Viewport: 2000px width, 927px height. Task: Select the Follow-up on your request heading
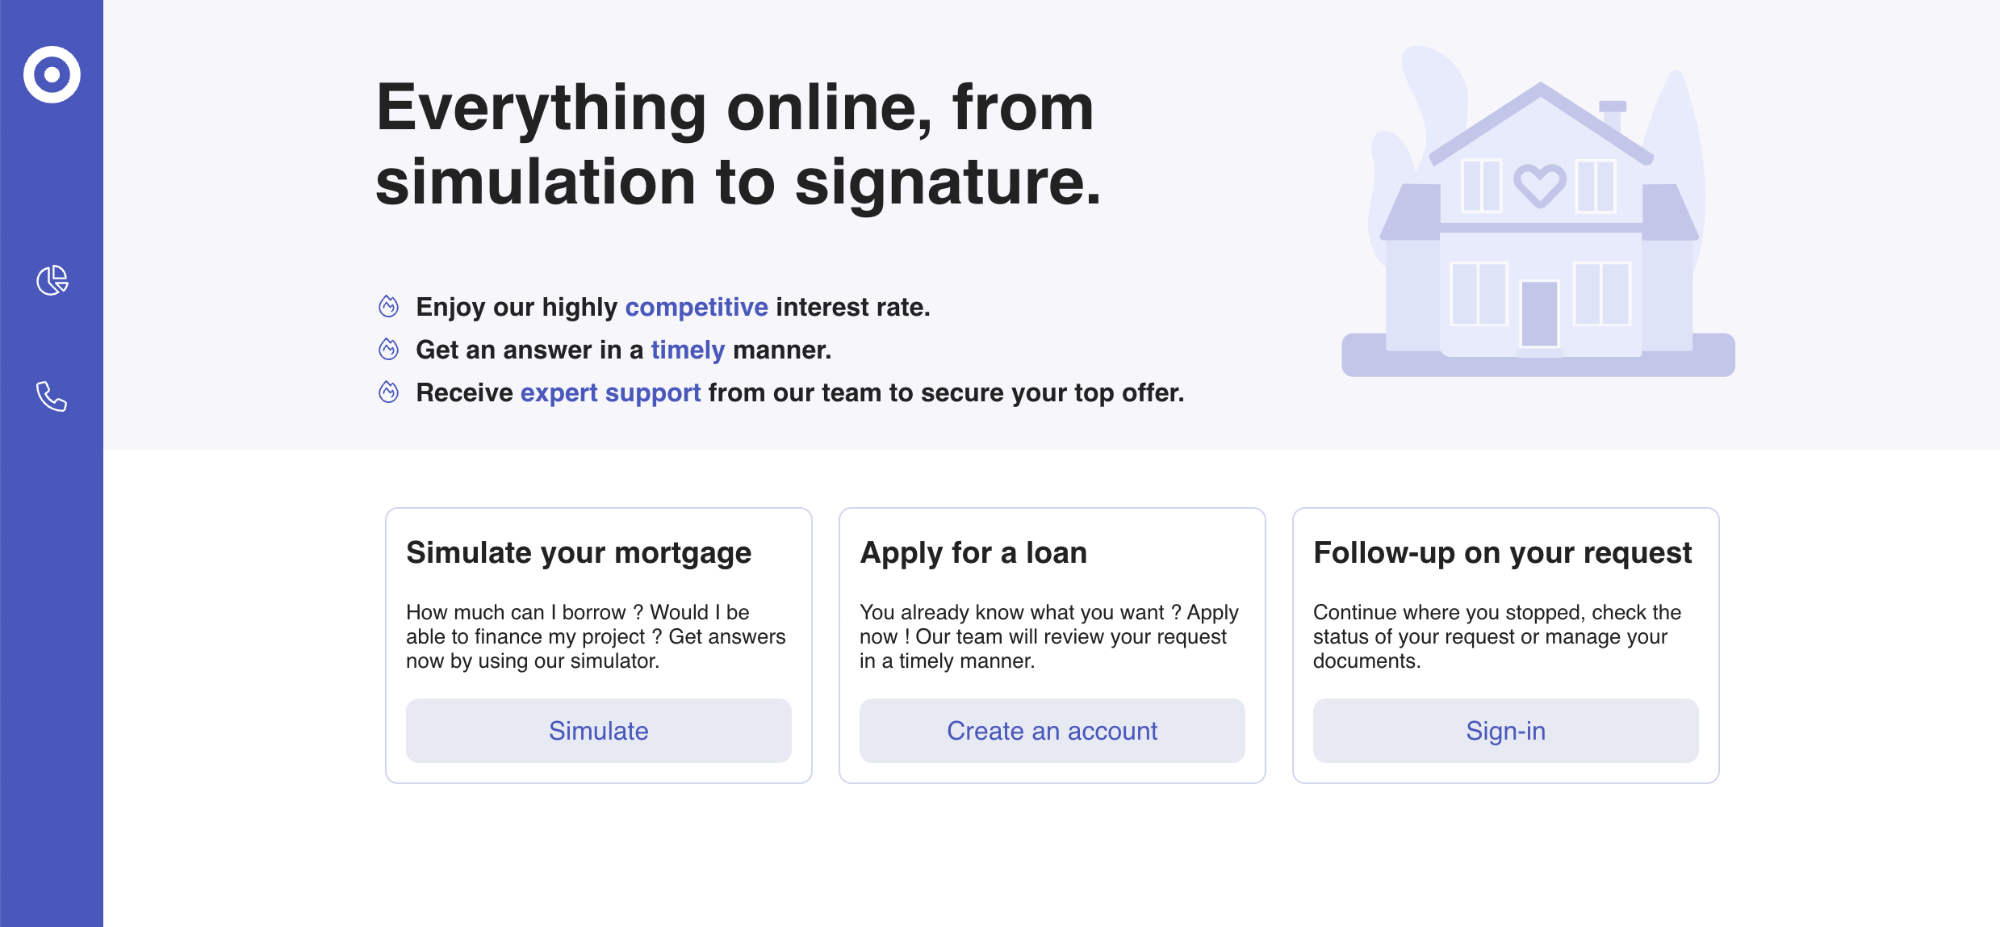[x=1502, y=553]
